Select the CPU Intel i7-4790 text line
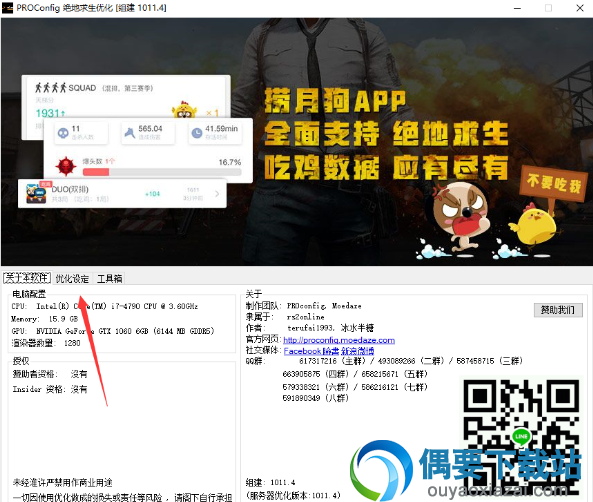Image resolution: width=593 pixels, height=502 pixels. (x=105, y=306)
